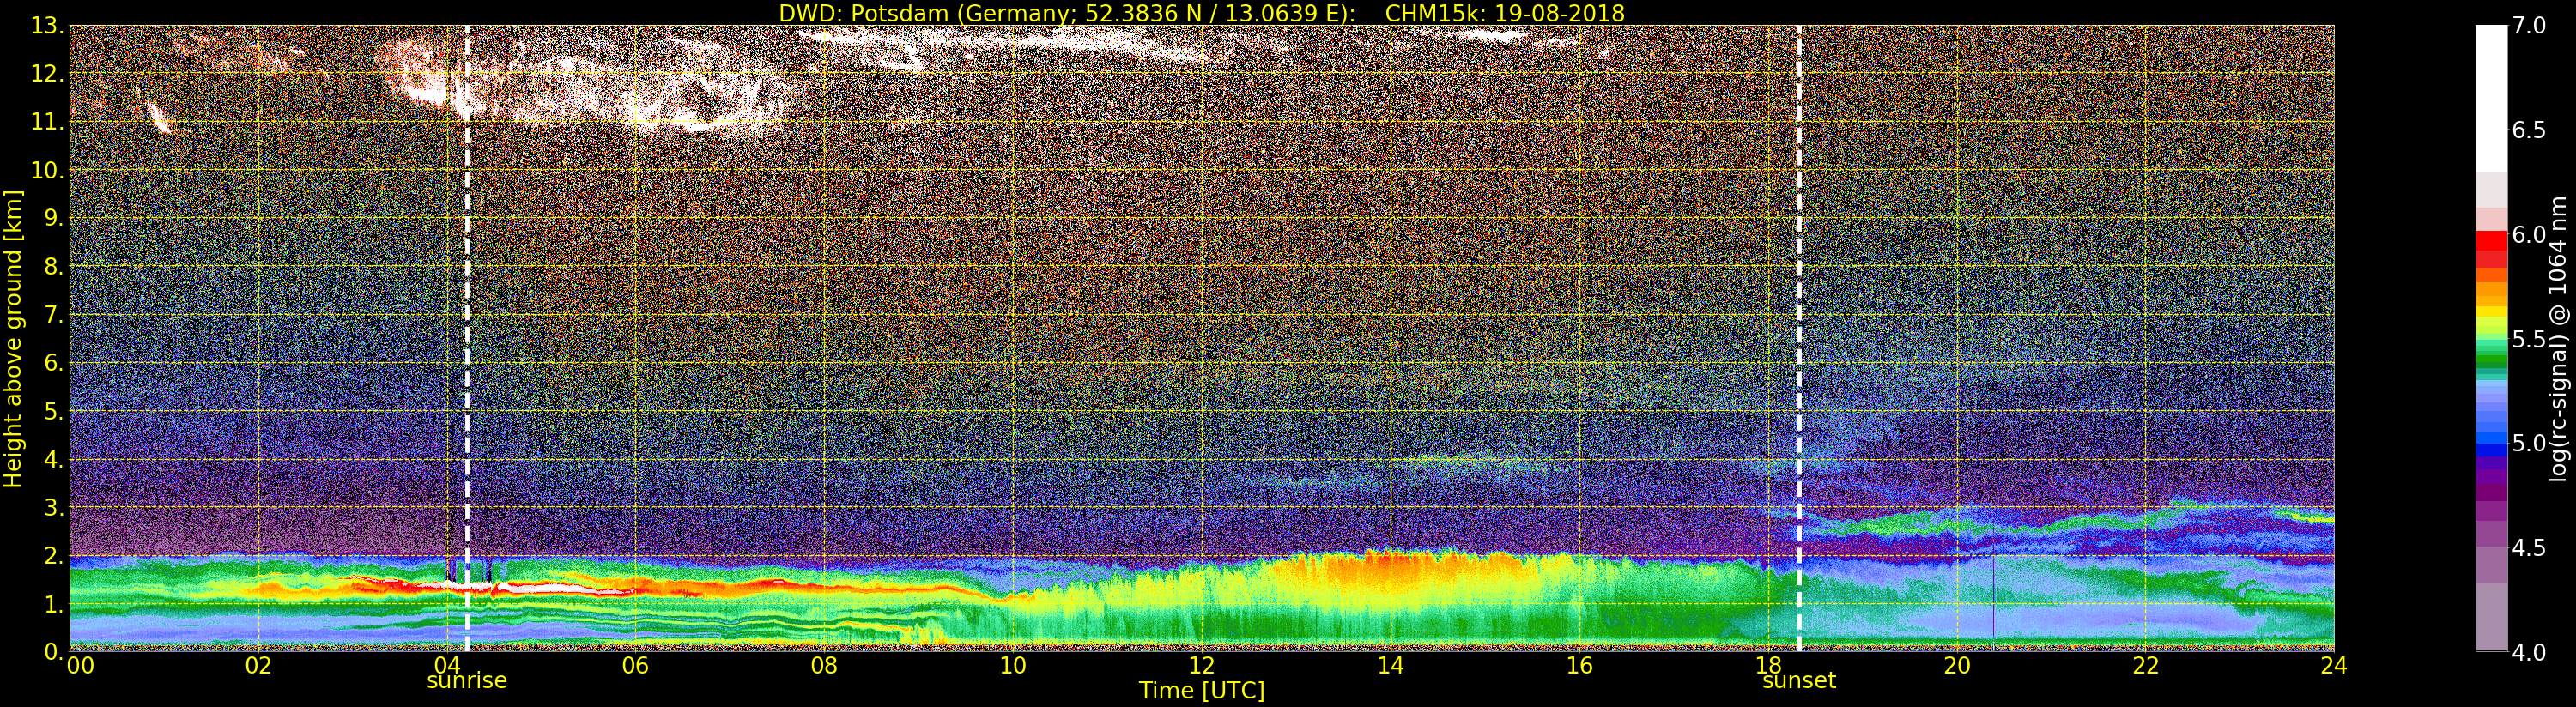Click the height axis tick '8.'
The width and height of the screenshot is (2576, 707).
pyautogui.click(x=53, y=267)
